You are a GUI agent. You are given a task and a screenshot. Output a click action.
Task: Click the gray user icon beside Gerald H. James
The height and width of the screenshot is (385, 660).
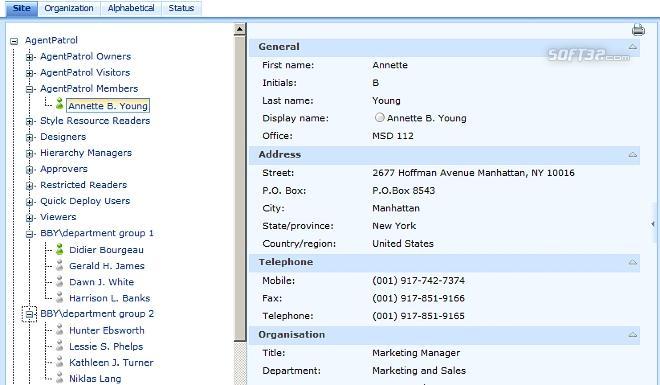(x=59, y=265)
